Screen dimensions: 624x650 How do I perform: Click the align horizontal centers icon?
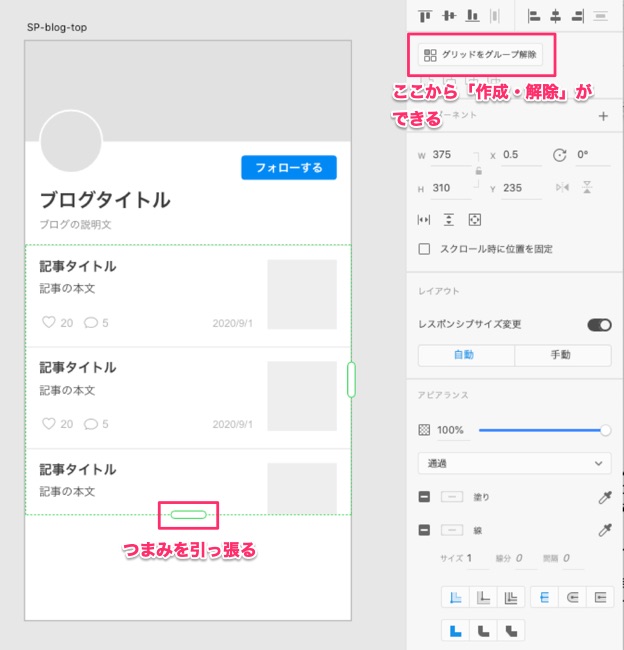(555, 16)
